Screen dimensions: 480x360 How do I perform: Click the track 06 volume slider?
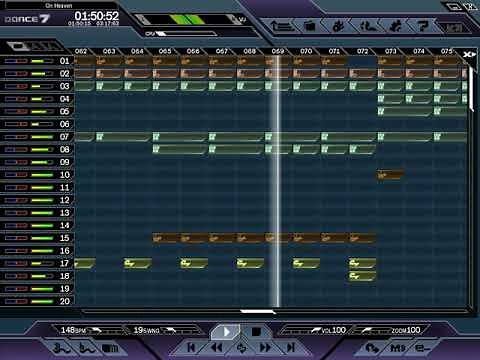tap(42, 124)
